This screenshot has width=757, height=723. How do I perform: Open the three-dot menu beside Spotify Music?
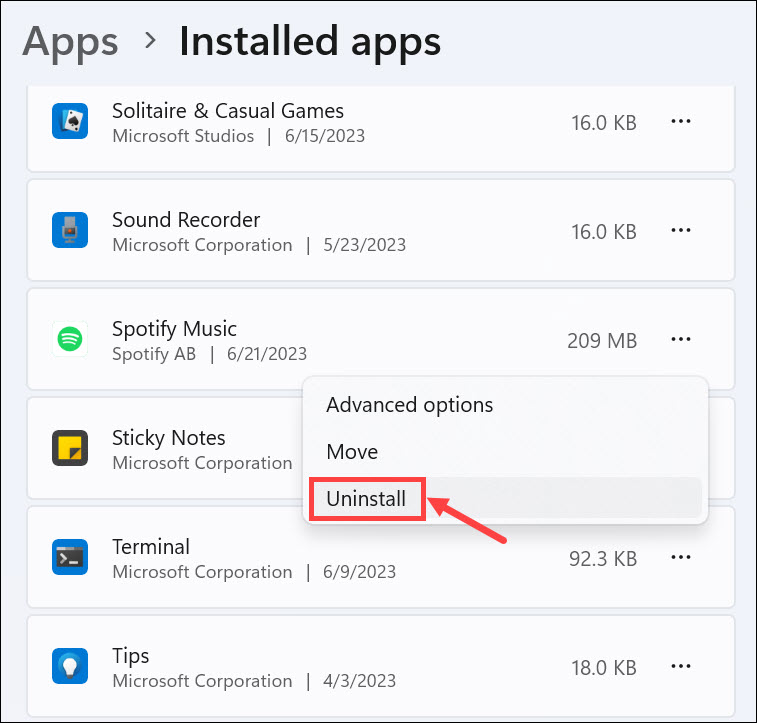681,340
